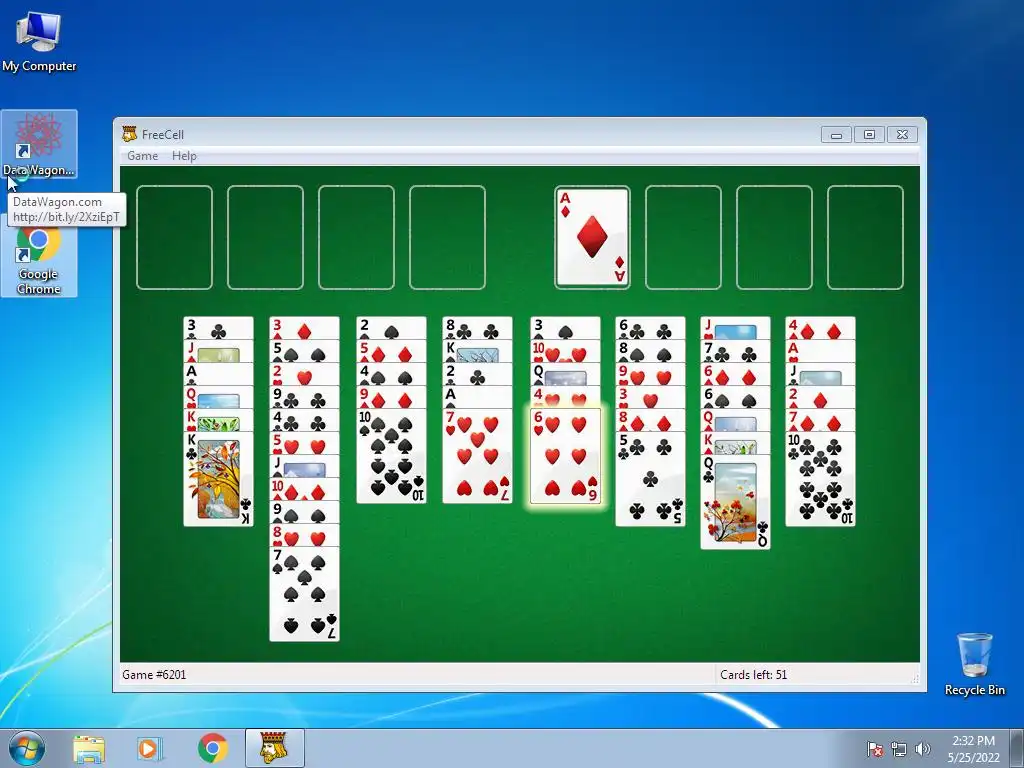This screenshot has width=1024, height=768.
Task: Click the Jack of clubs card
Action: (x=820, y=374)
